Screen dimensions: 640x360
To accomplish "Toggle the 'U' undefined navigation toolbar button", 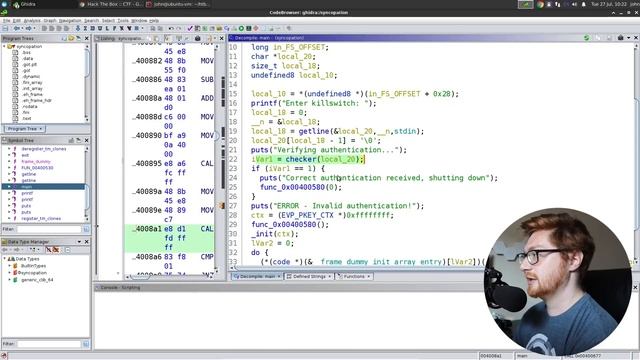I will [100, 29].
